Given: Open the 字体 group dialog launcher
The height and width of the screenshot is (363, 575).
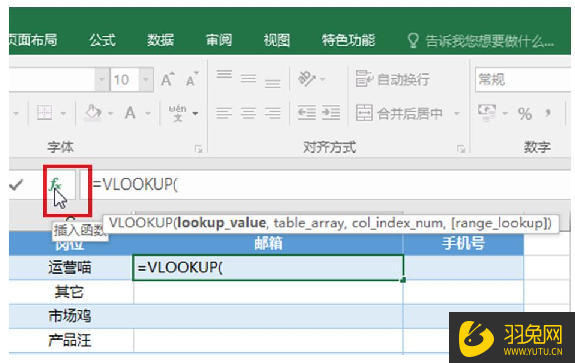Looking at the screenshot, I should click(198, 148).
